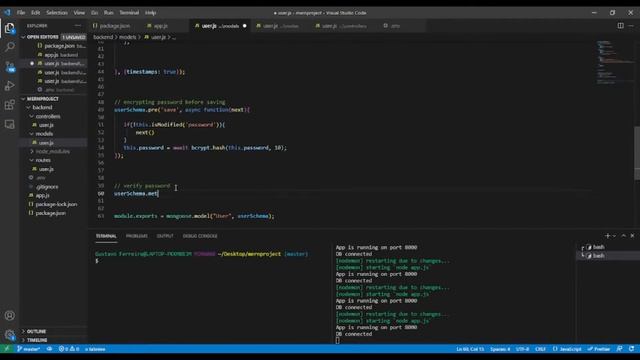
Task: Click Spaces indentation setting in status bar
Action: pos(500,349)
